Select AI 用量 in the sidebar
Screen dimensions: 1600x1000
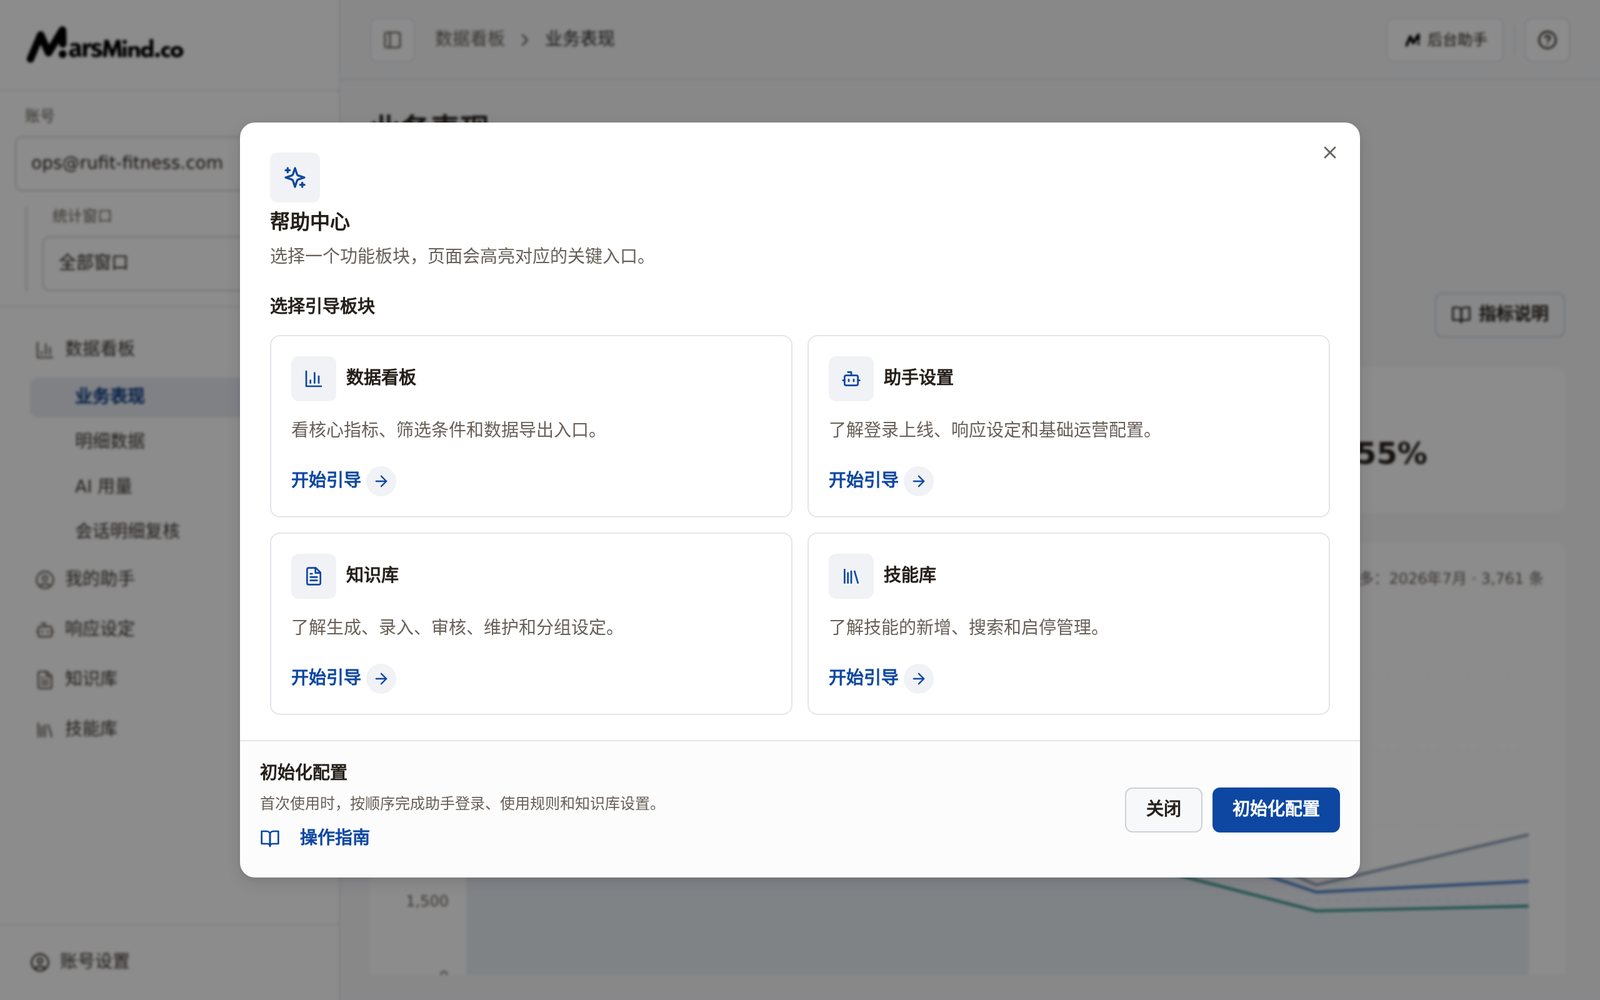103,486
